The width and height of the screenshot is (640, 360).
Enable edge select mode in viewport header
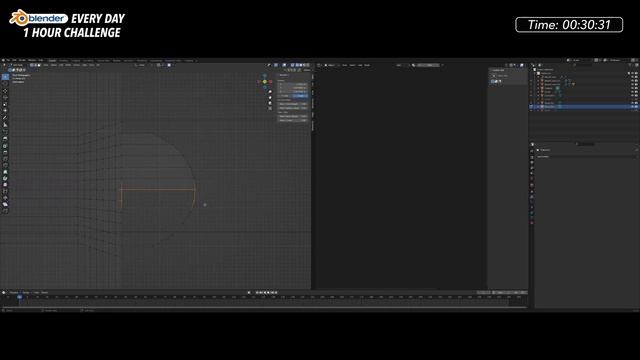36,65
